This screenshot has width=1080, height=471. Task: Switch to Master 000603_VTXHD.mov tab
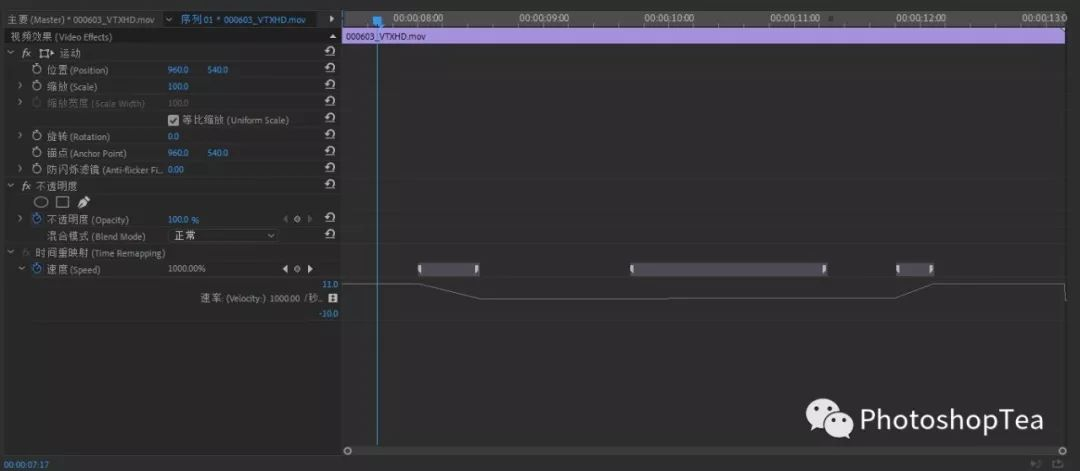[x=81, y=20]
